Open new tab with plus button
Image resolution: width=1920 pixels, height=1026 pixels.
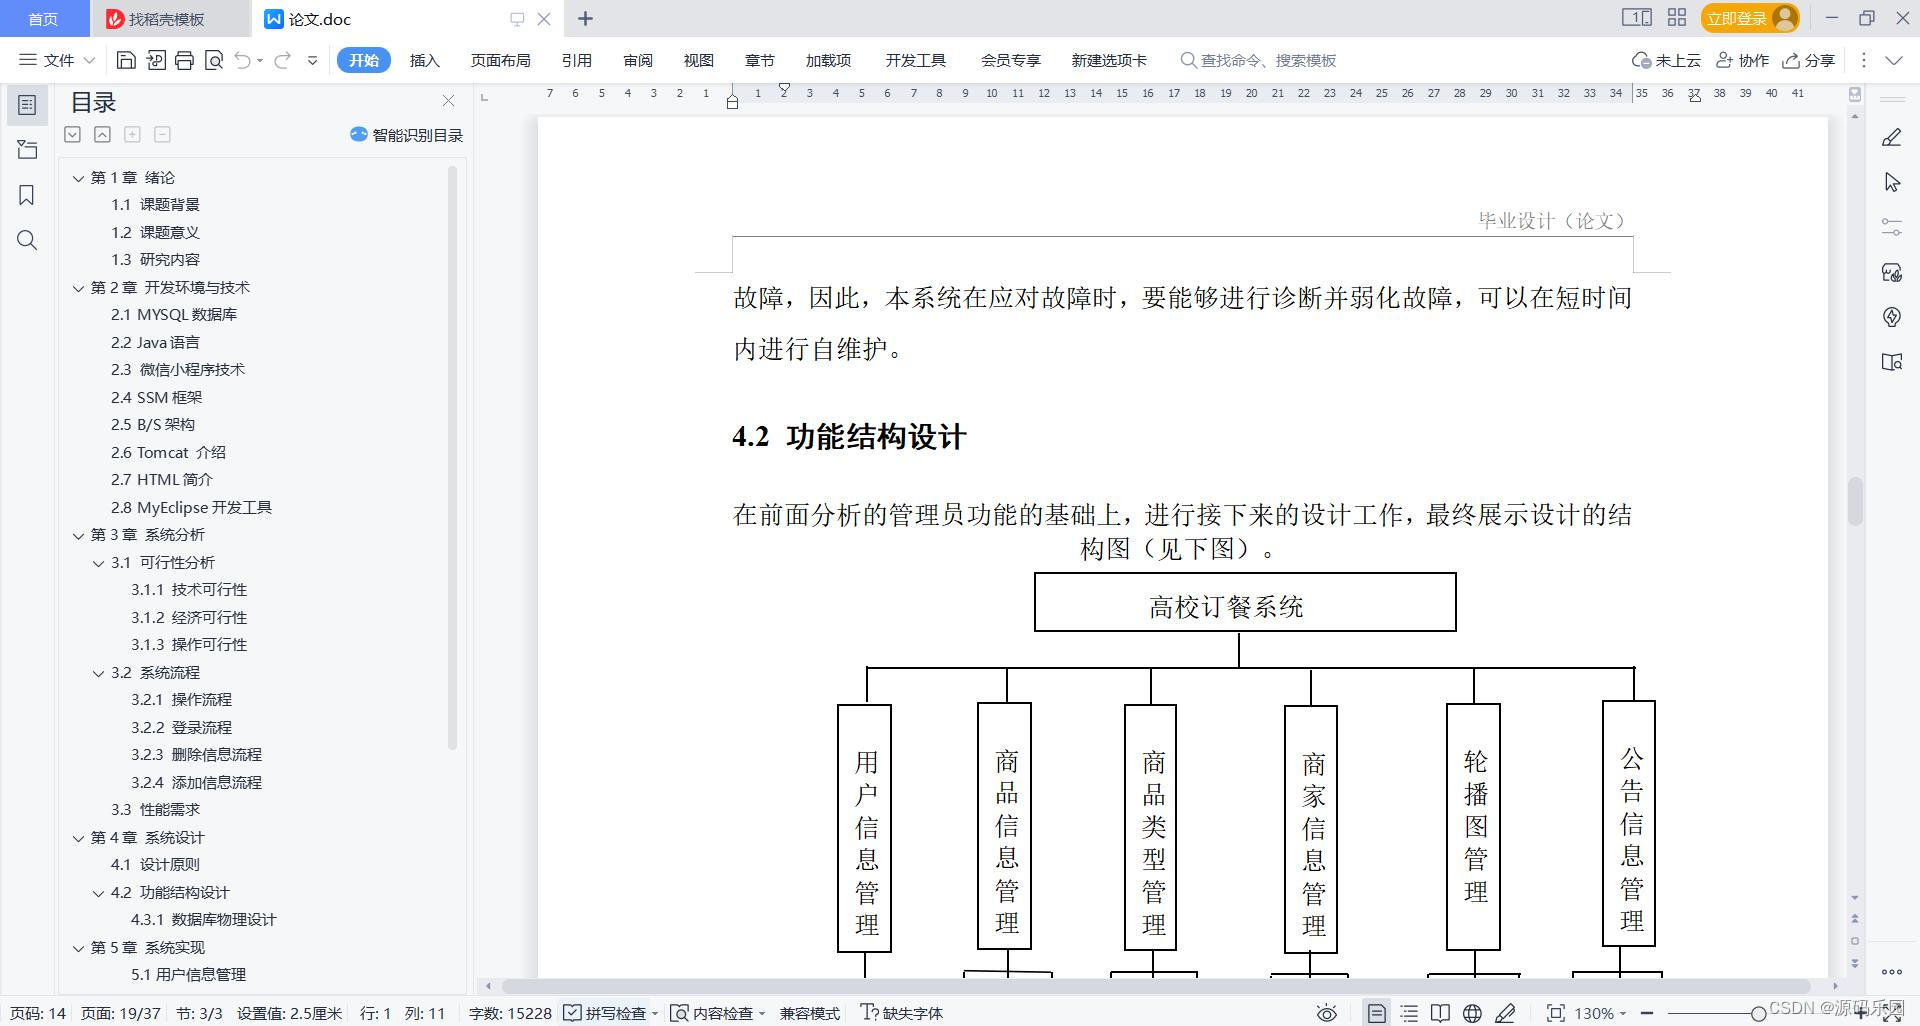(x=586, y=18)
